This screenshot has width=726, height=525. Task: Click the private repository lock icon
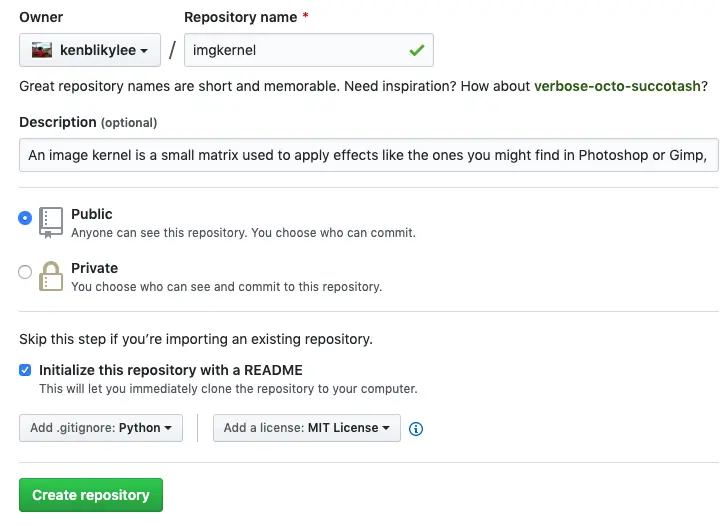point(50,275)
